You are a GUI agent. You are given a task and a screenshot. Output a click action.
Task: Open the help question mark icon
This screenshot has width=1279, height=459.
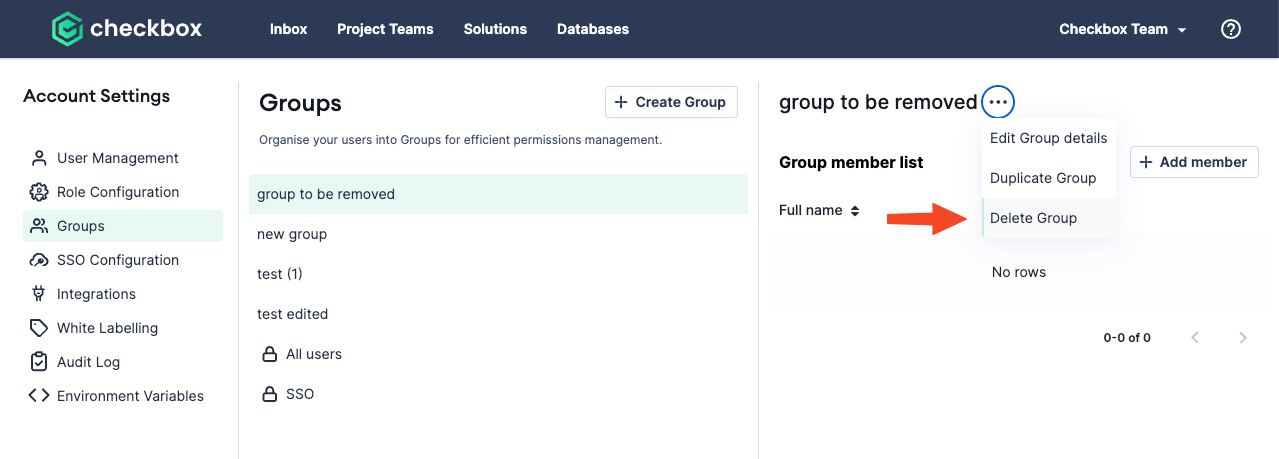1231,29
